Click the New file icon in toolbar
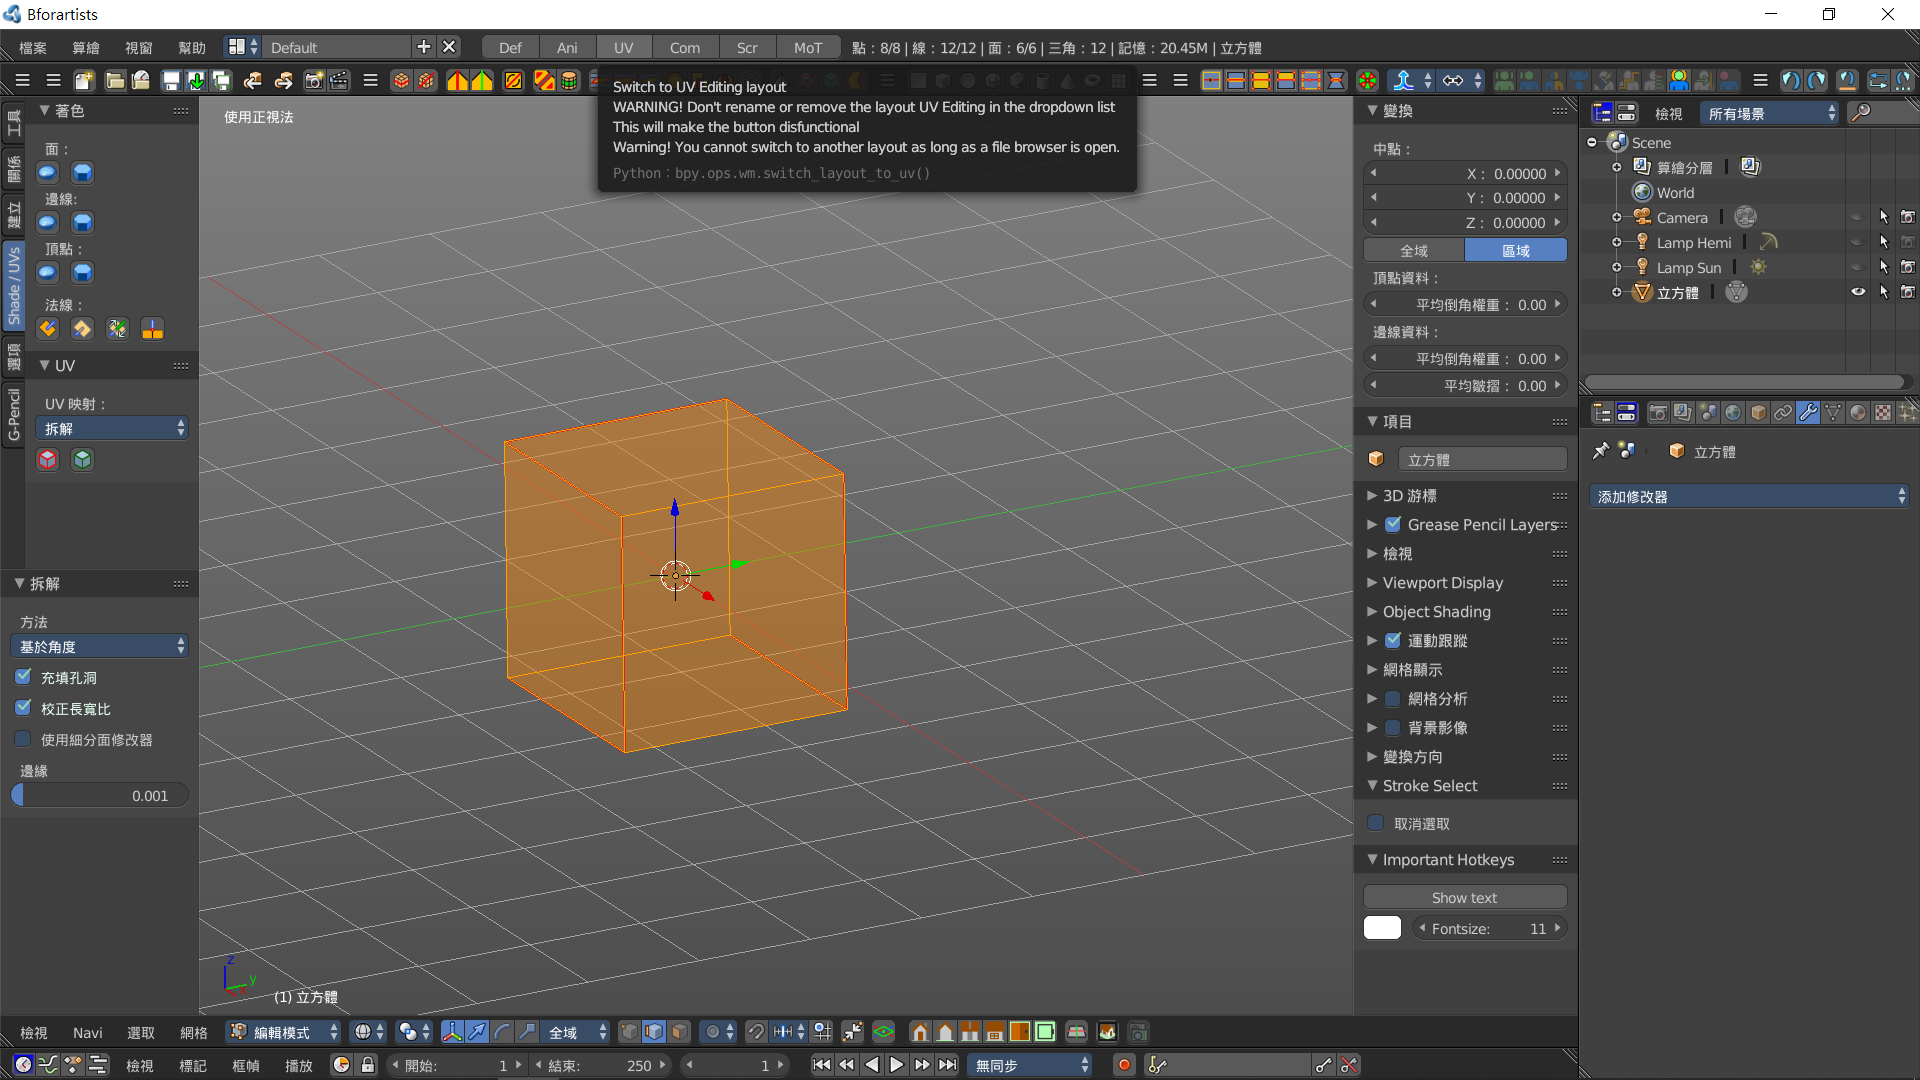 (84, 81)
